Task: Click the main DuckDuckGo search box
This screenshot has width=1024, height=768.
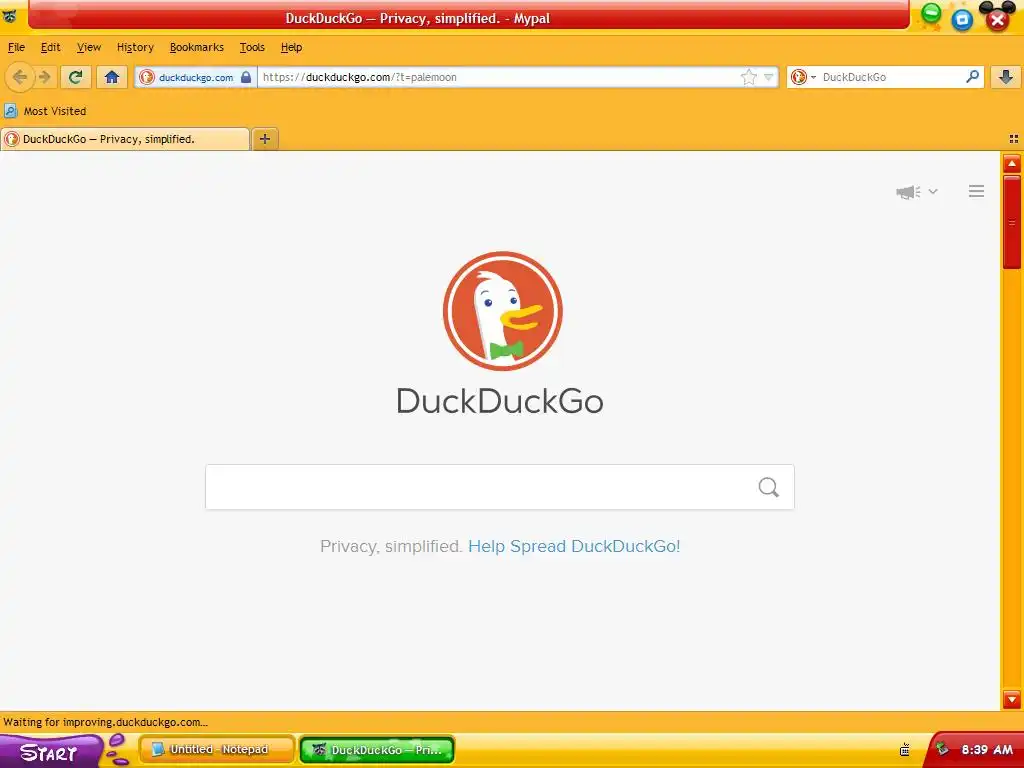Action: [500, 487]
